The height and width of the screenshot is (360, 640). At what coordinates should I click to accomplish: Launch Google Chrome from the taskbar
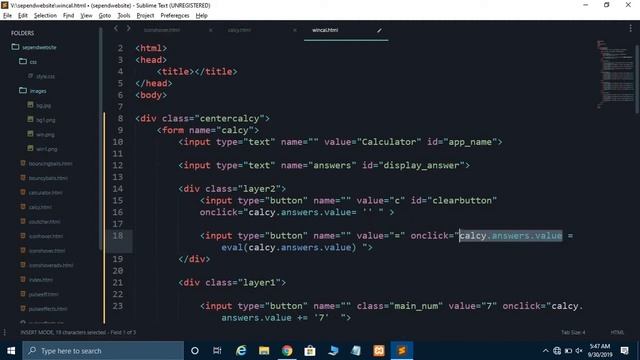point(287,351)
